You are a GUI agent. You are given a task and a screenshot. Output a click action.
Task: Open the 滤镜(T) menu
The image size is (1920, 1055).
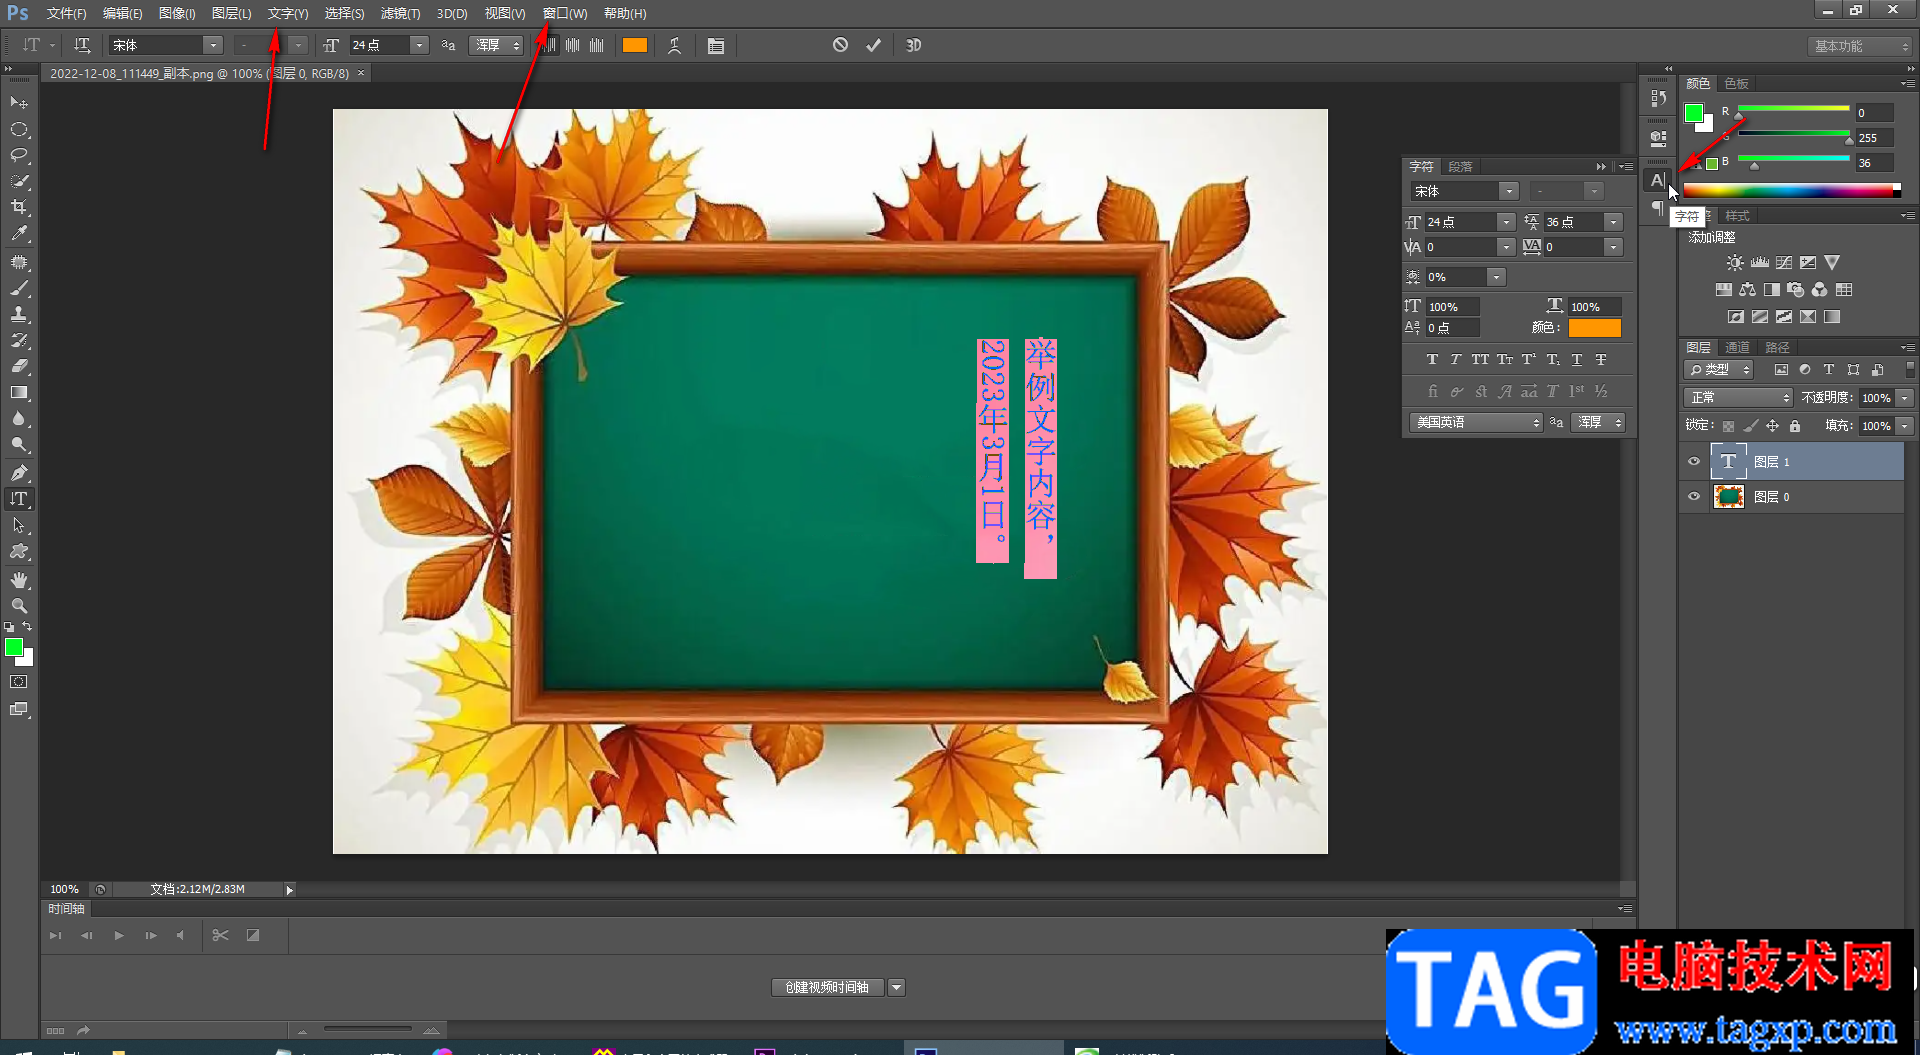[x=400, y=13]
